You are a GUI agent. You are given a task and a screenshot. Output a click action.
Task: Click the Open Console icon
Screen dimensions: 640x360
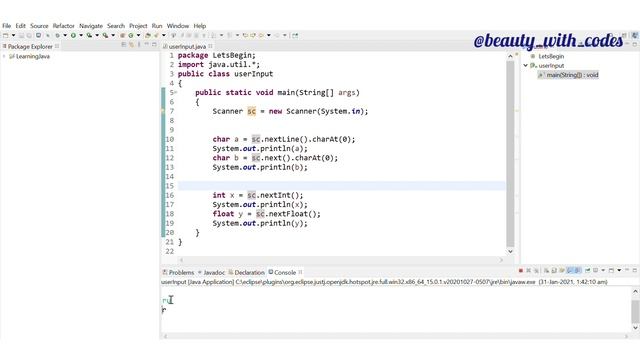click(611, 271)
